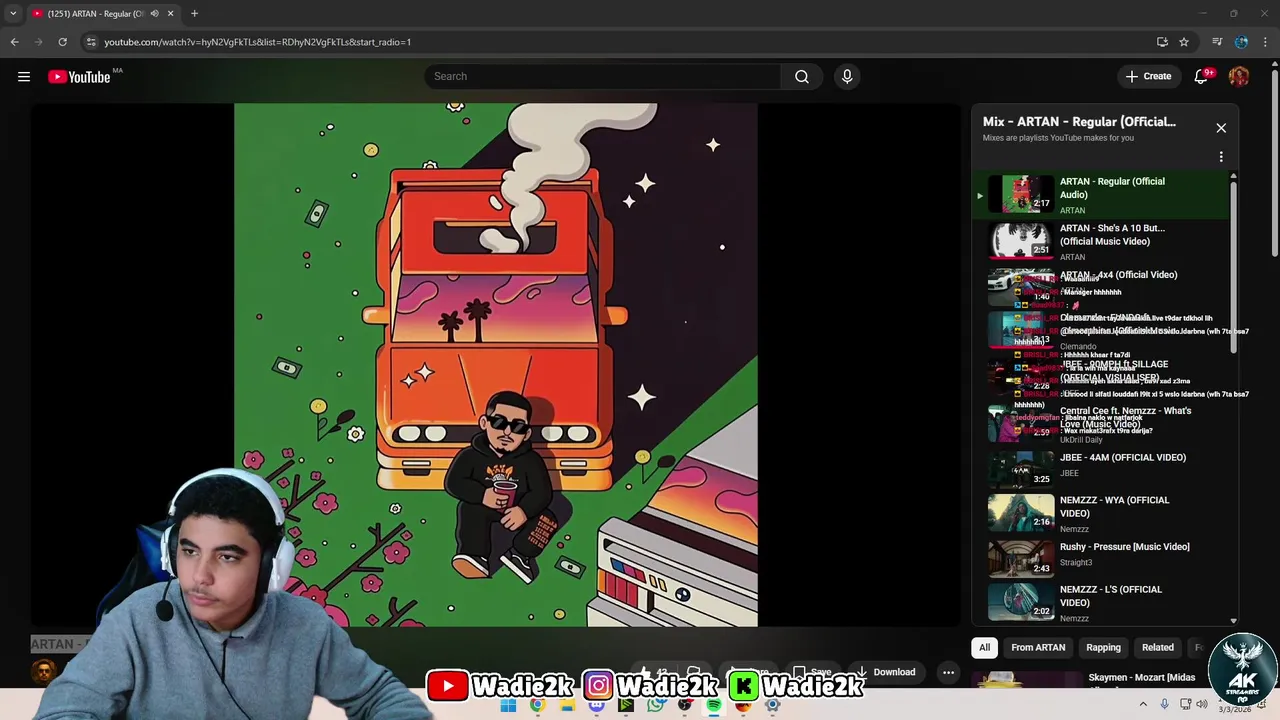This screenshot has width=1280, height=720.
Task: Open more actions ellipsis beside Download
Action: 948,672
